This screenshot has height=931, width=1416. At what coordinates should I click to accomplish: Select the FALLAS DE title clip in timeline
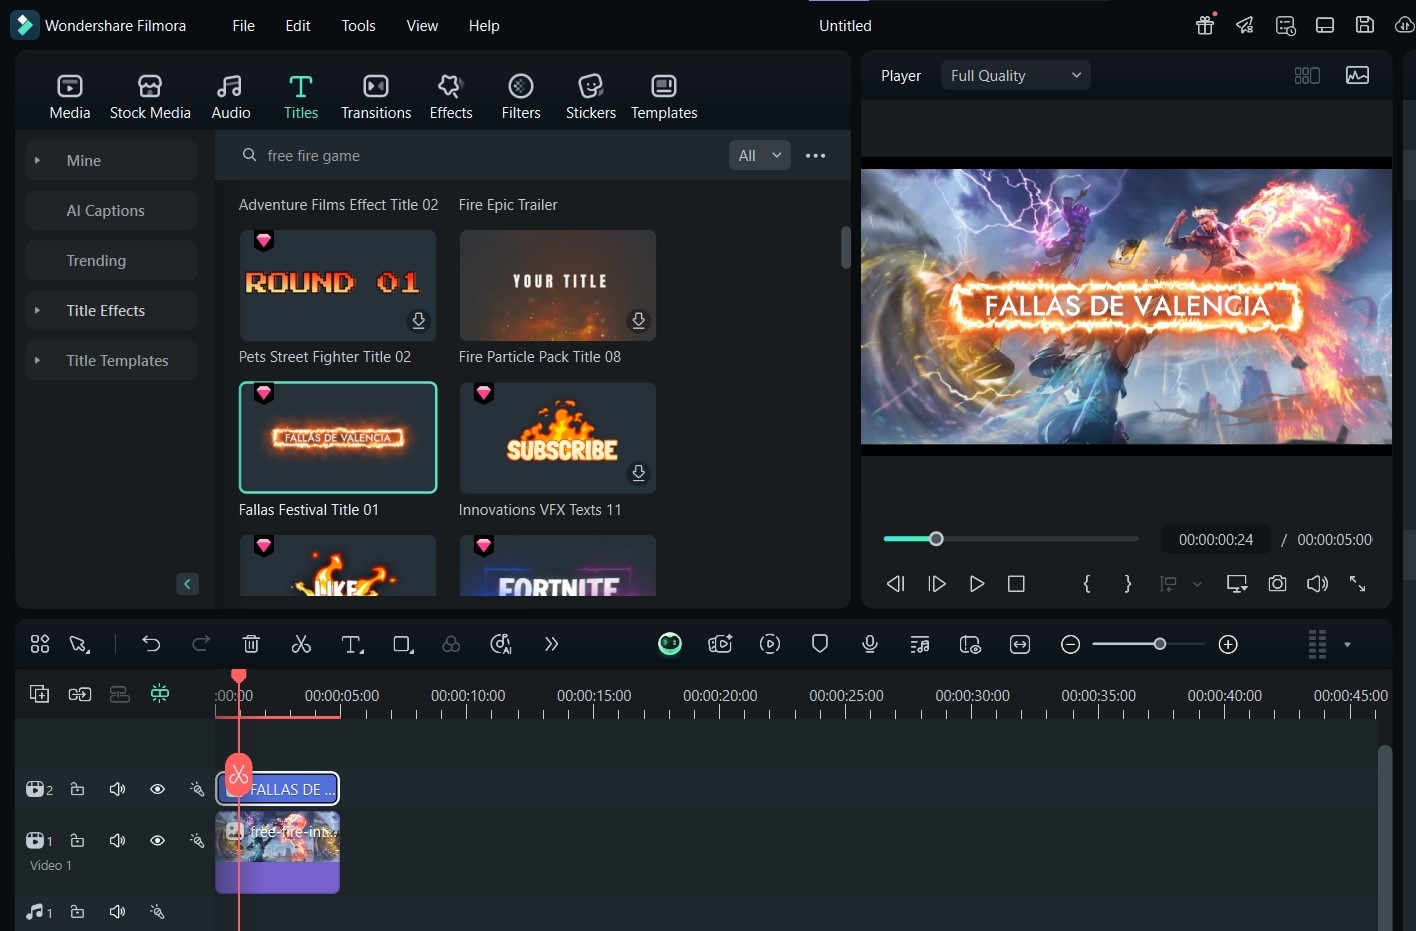[279, 789]
